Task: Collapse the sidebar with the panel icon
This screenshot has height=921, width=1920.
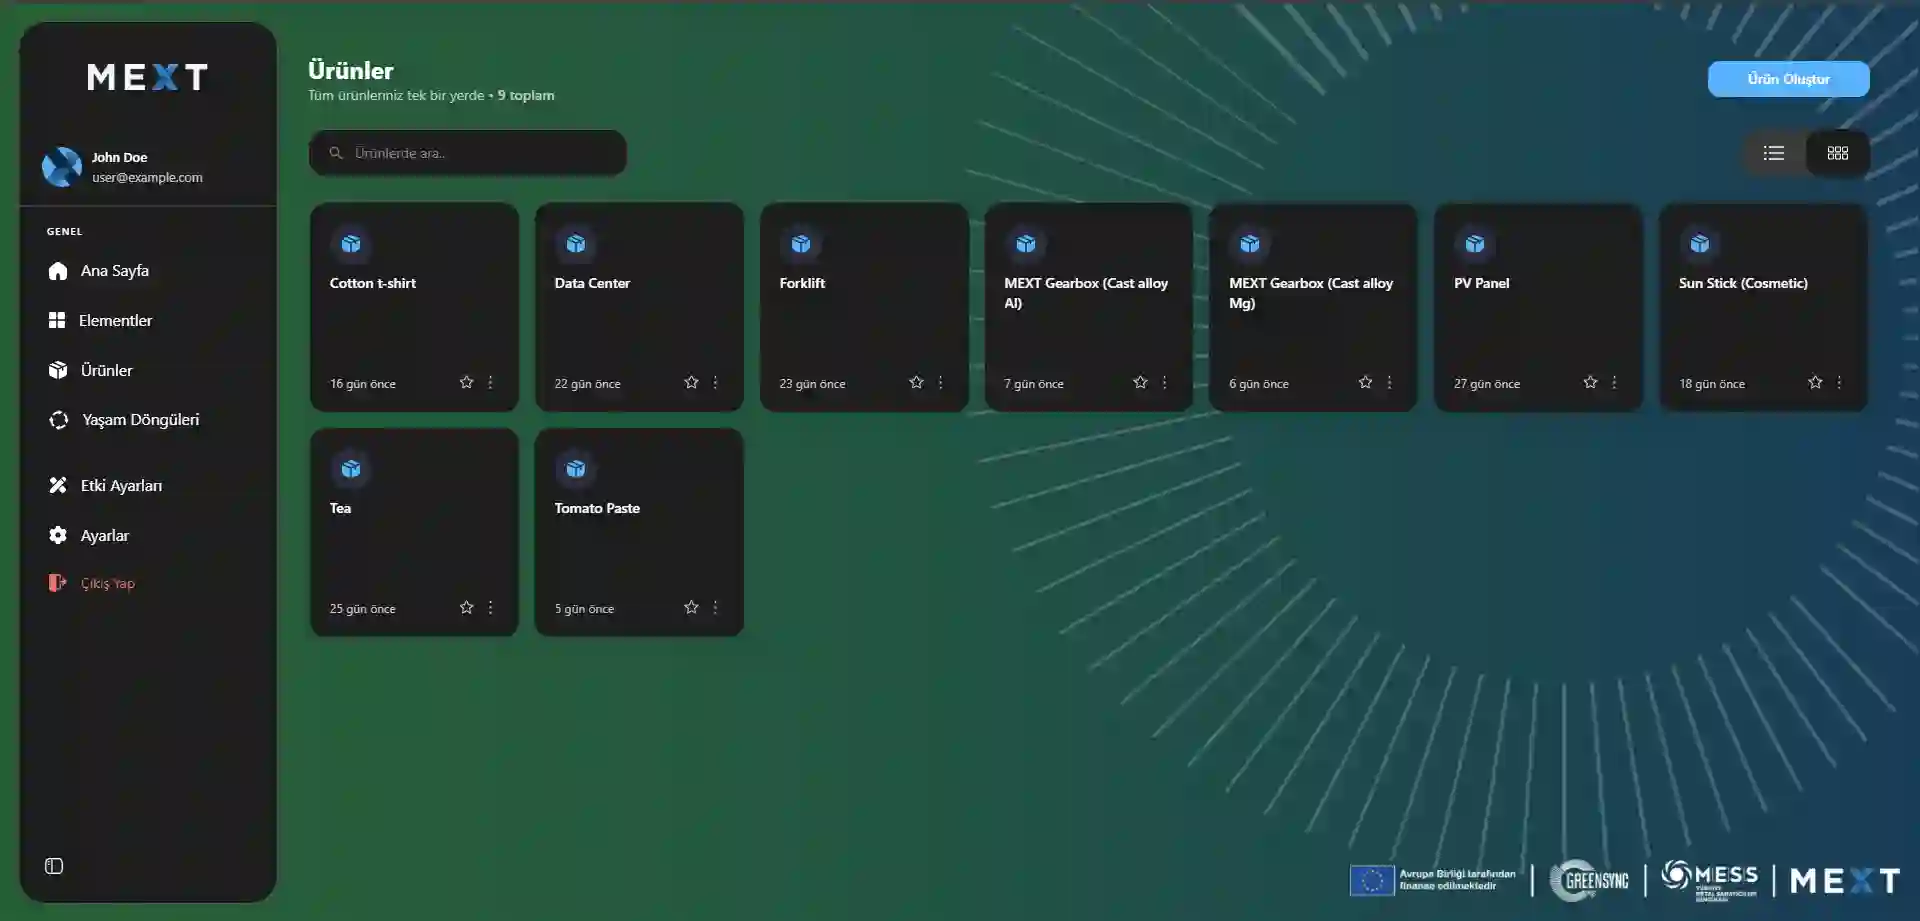Action: pos(54,866)
